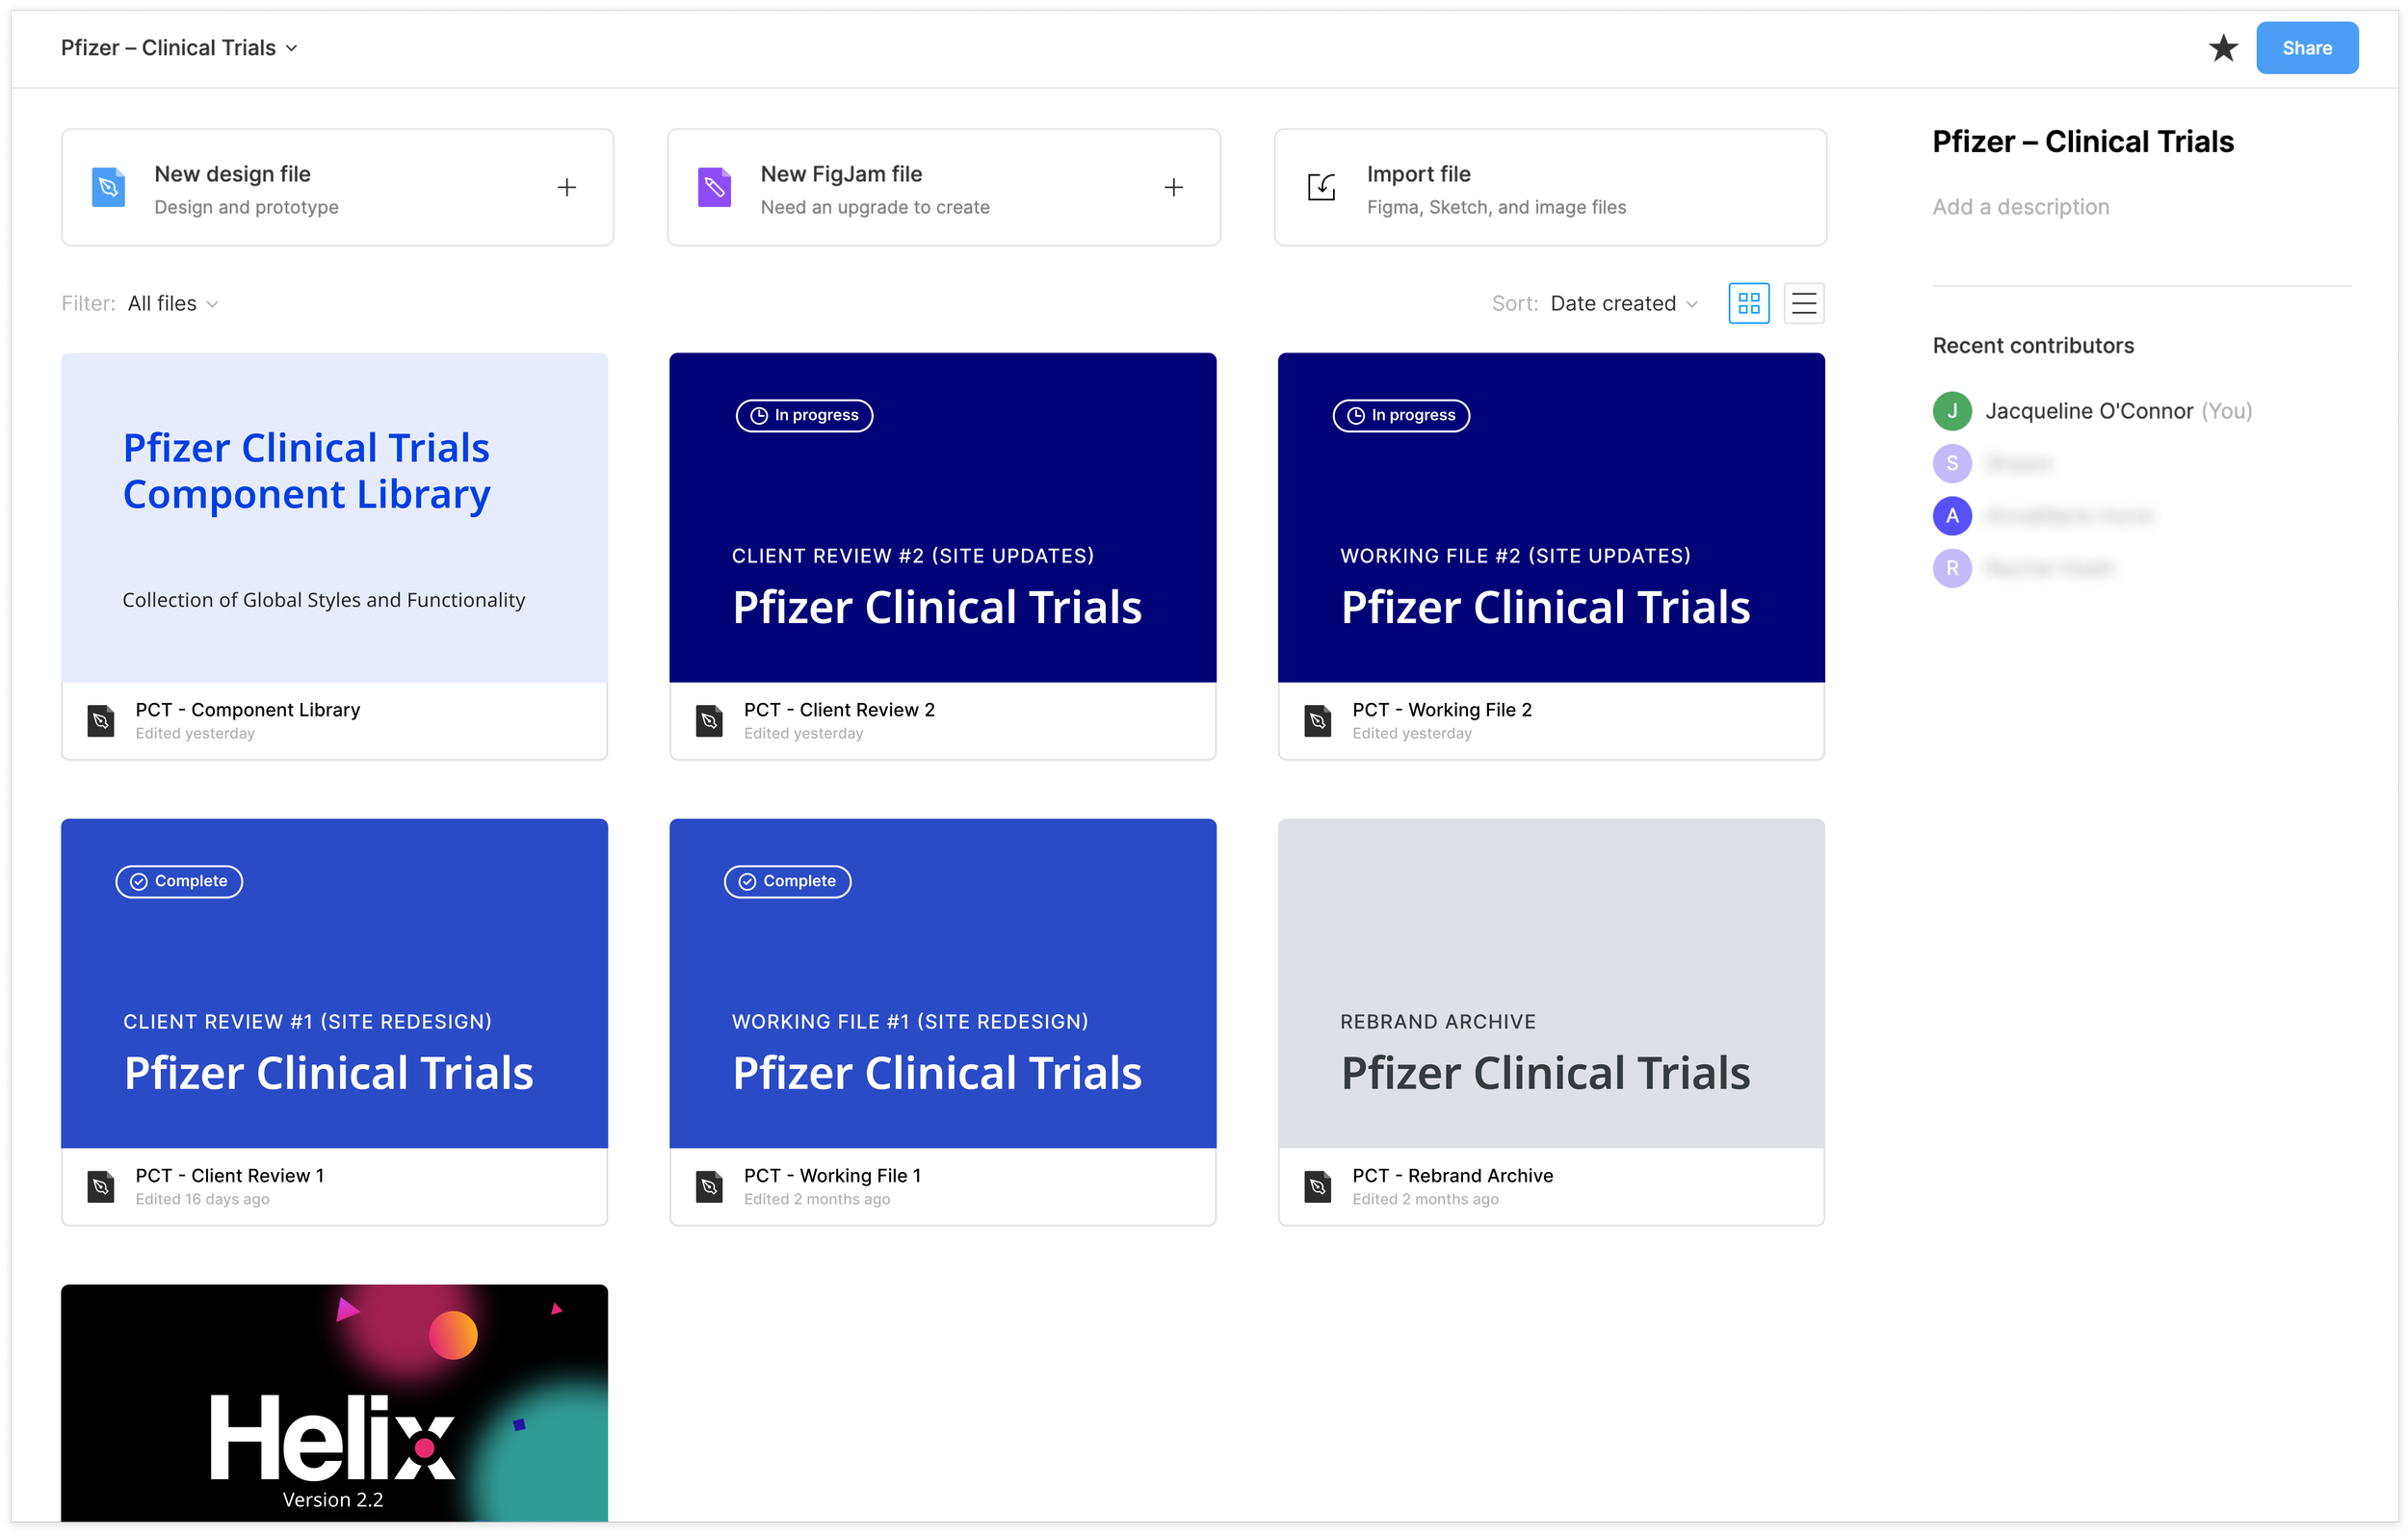The width and height of the screenshot is (2408, 1536).
Task: Switch to list view layout
Action: click(x=1803, y=302)
